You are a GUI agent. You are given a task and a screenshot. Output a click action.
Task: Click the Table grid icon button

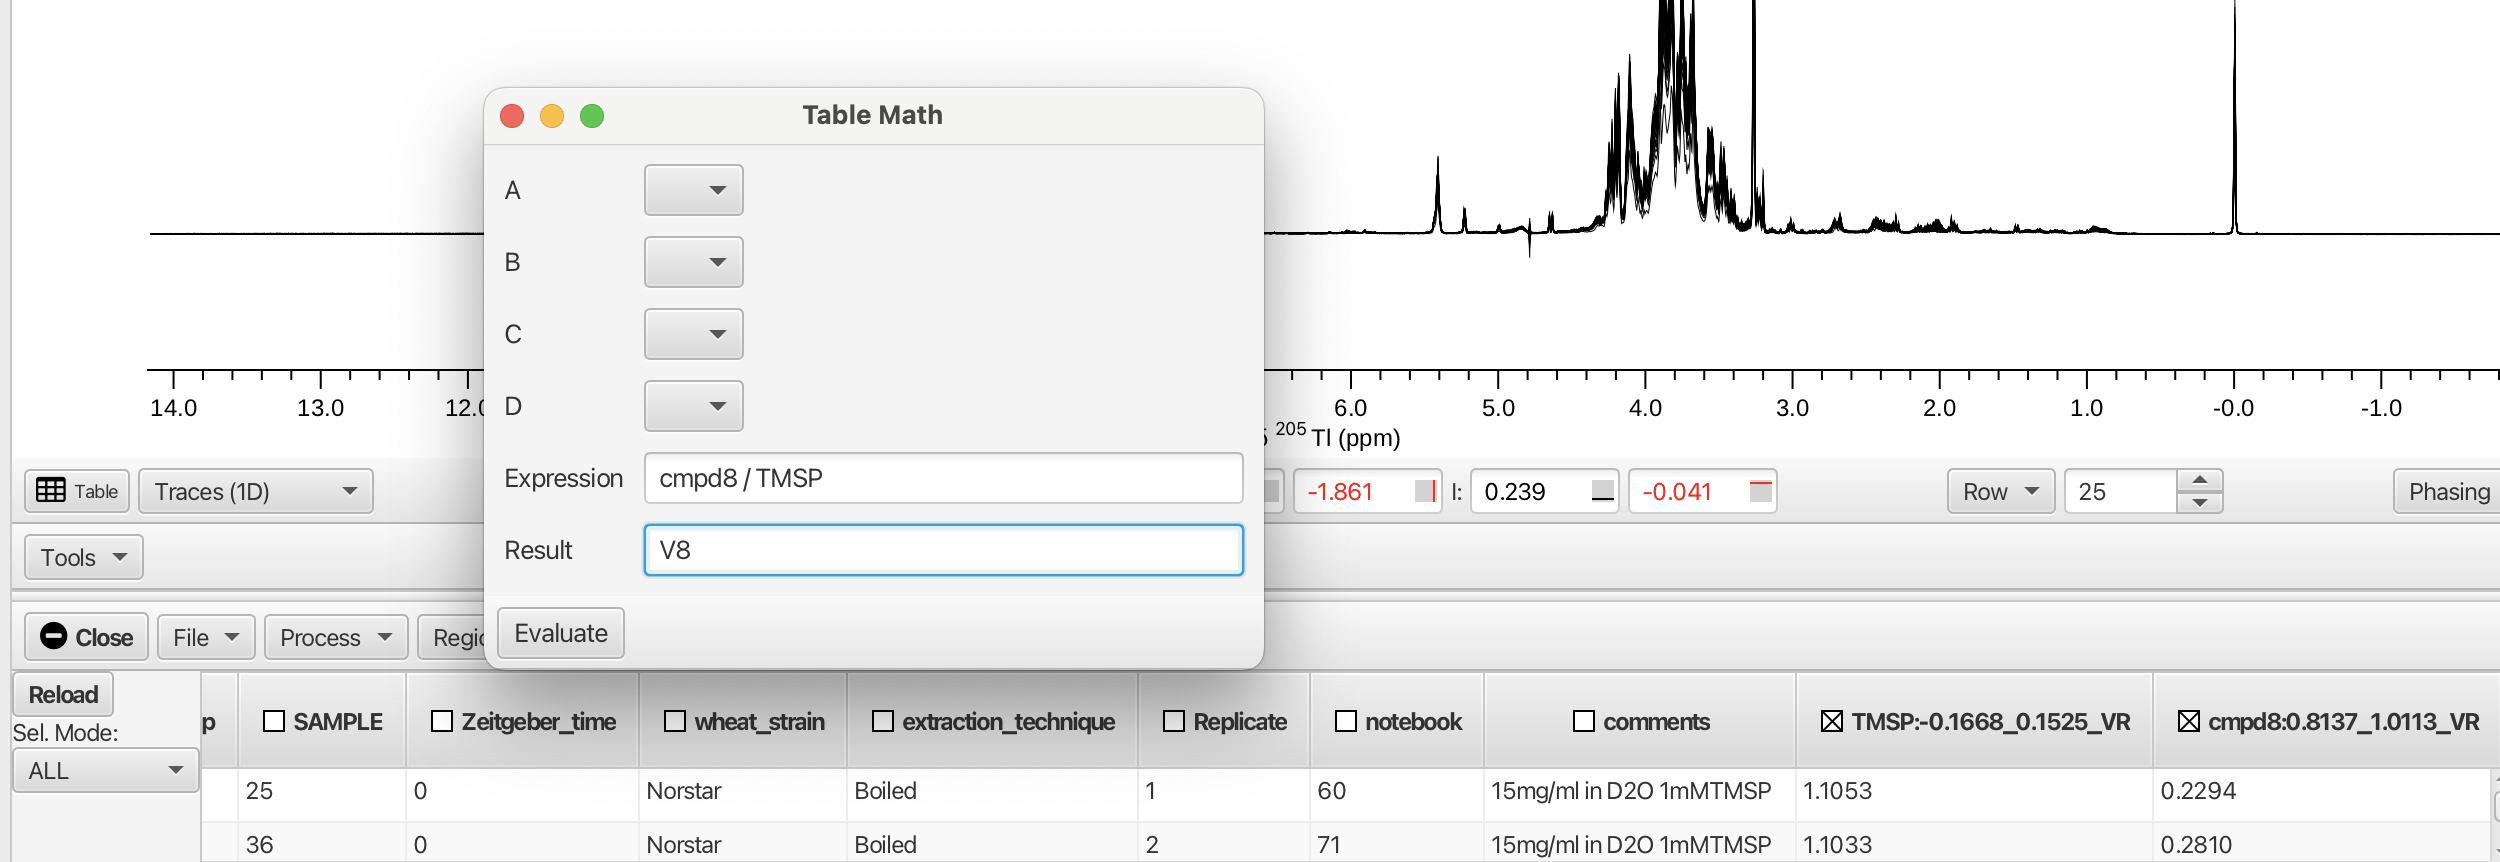click(51, 491)
